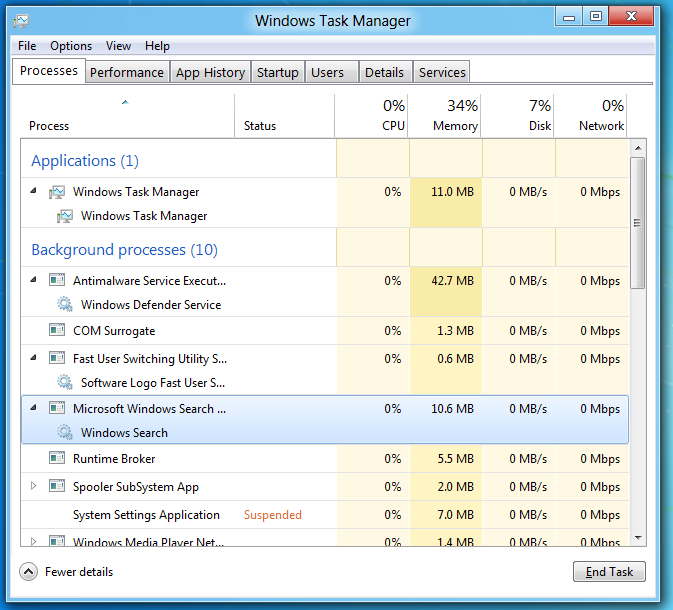673x610 pixels.
Task: Collapse the Windows Task Manager application group
Action: click(x=33, y=191)
